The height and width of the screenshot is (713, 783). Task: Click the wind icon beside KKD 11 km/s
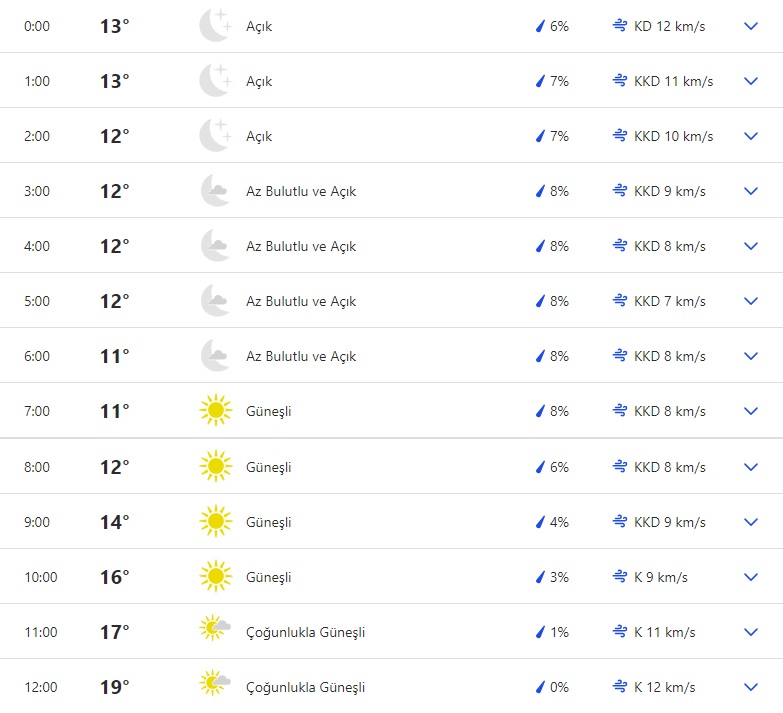point(620,81)
